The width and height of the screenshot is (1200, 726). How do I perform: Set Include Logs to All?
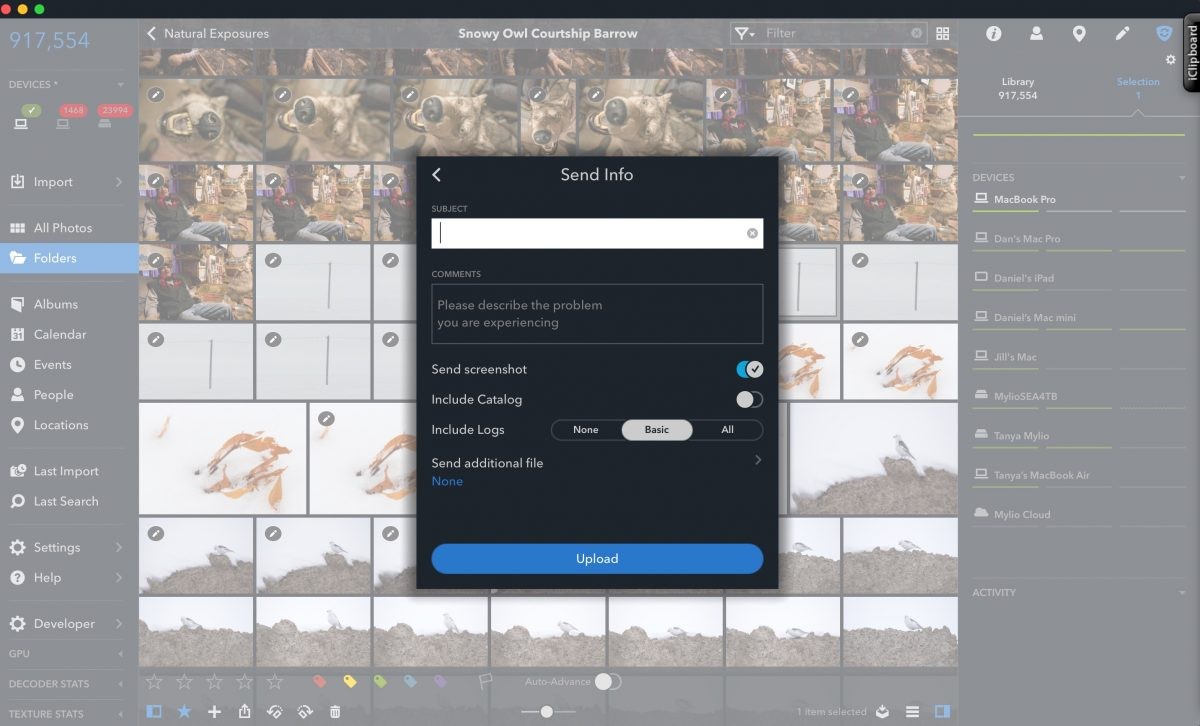pos(727,429)
